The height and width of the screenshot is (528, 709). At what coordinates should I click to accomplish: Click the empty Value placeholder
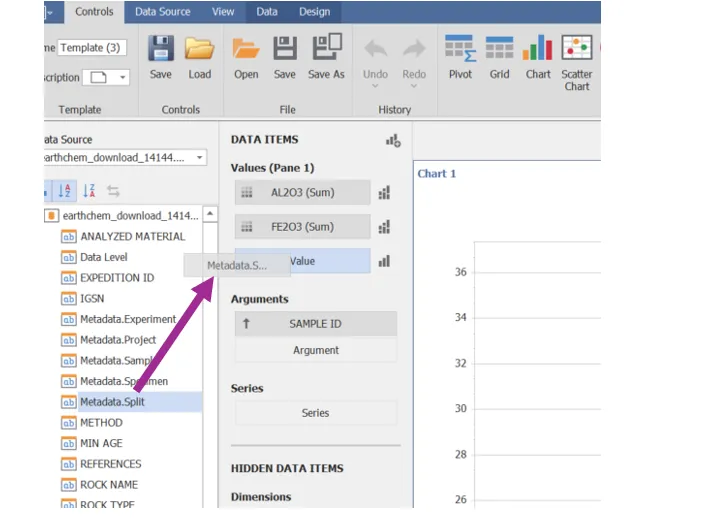[x=303, y=261]
